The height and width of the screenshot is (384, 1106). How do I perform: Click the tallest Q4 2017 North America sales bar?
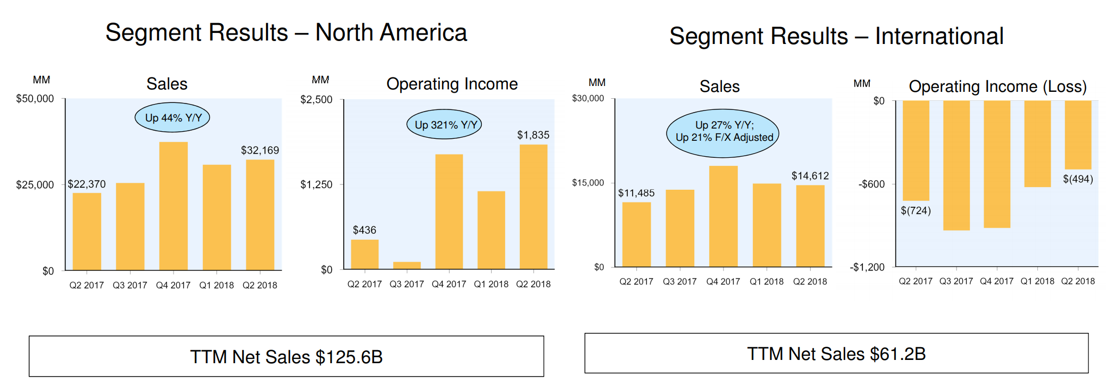coord(173,206)
